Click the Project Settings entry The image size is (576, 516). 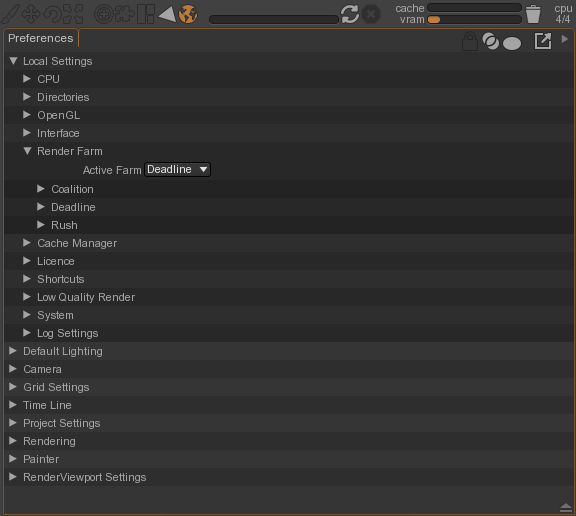point(61,423)
